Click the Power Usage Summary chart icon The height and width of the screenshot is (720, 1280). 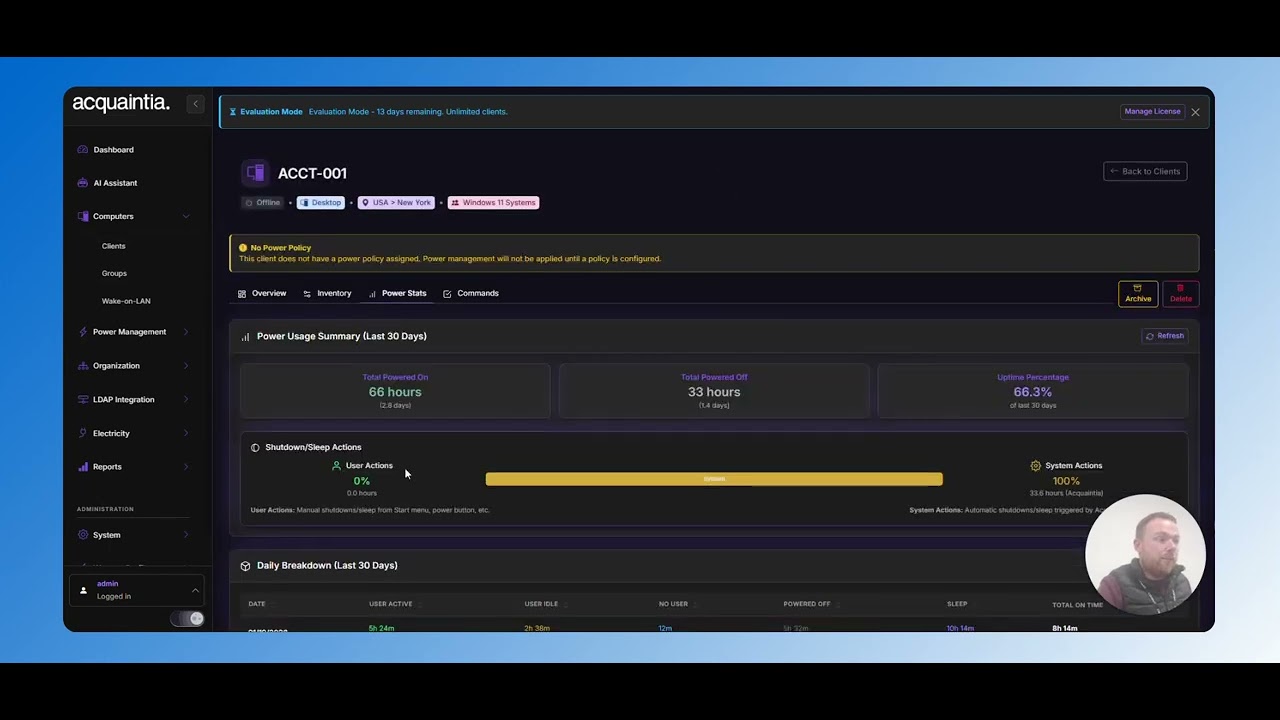point(245,337)
